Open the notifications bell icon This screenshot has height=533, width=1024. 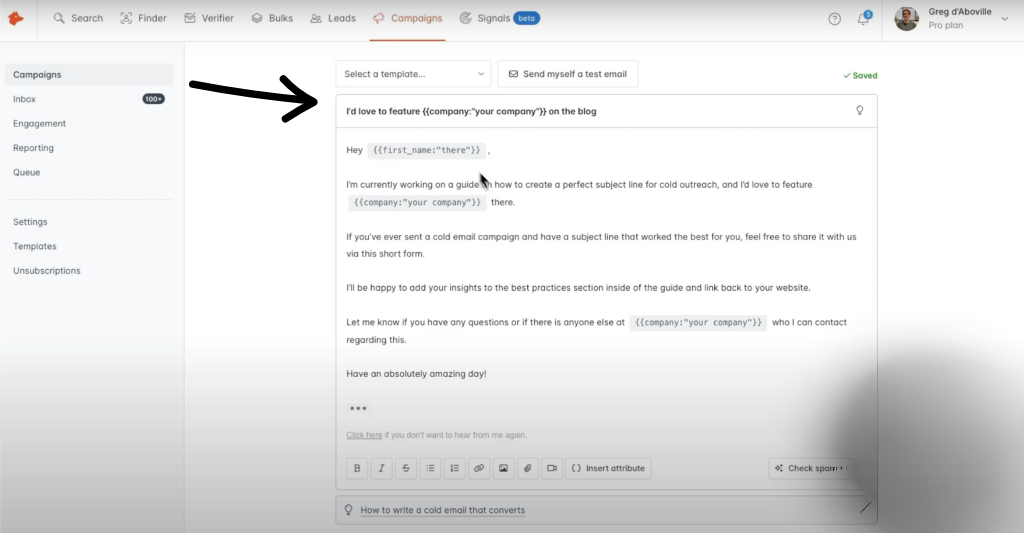pos(863,18)
